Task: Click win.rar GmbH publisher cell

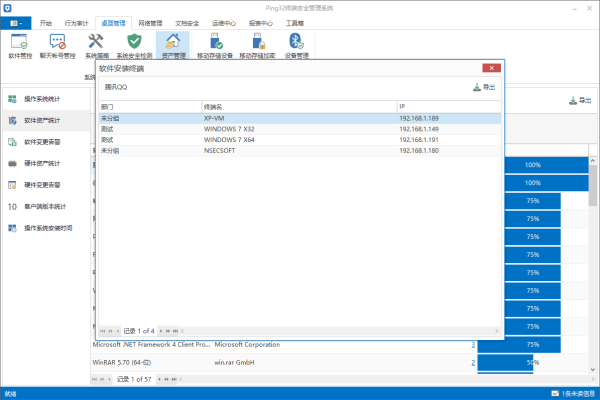Action: (234, 362)
